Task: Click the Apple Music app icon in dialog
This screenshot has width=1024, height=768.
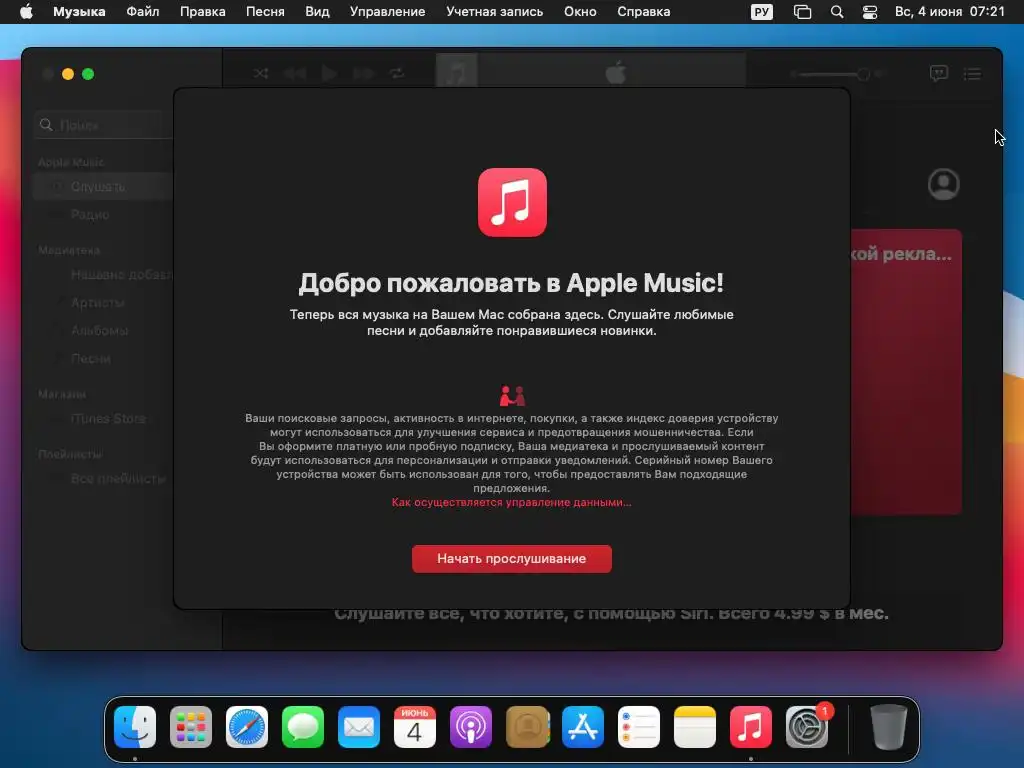Action: [512, 202]
